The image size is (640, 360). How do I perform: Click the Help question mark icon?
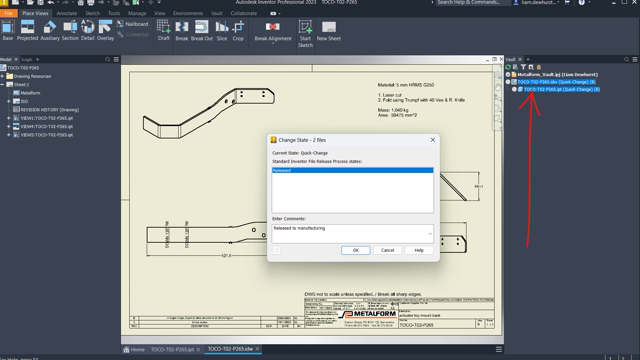tap(582, 2)
